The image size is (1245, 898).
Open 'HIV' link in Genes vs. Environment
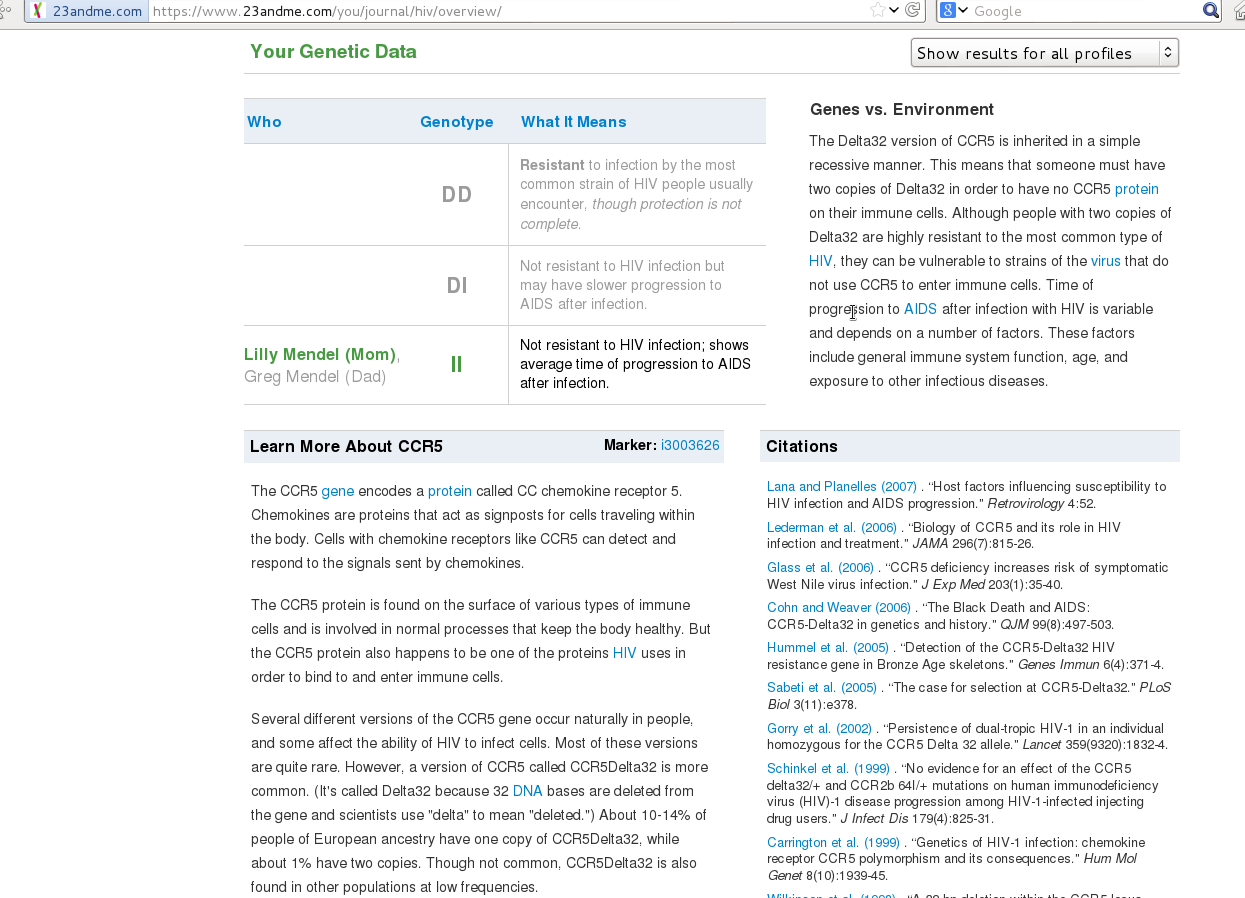point(821,261)
